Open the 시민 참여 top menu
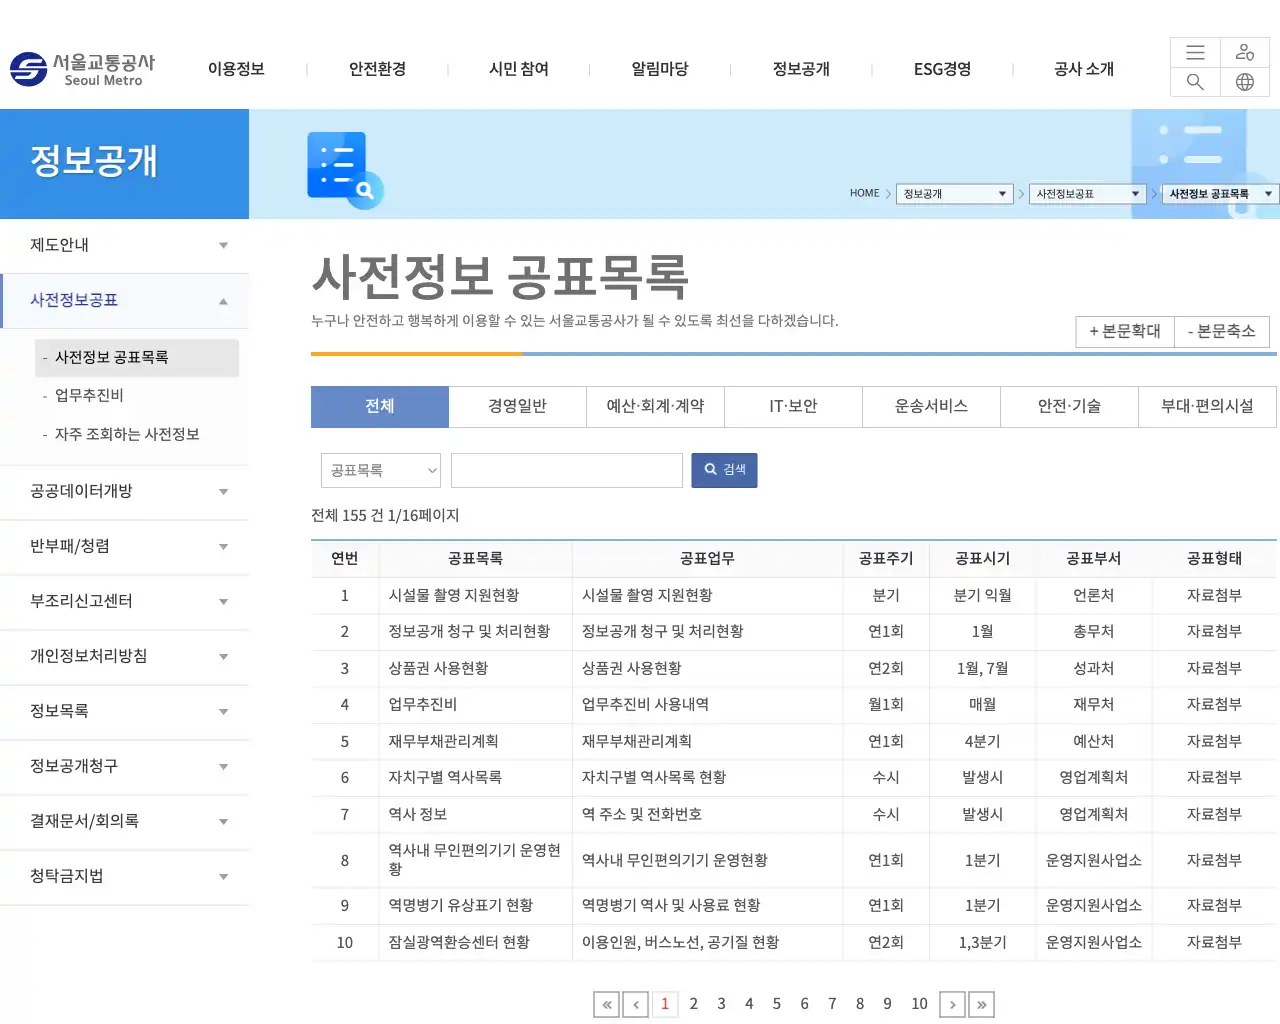1280x1024 pixels. [x=519, y=69]
